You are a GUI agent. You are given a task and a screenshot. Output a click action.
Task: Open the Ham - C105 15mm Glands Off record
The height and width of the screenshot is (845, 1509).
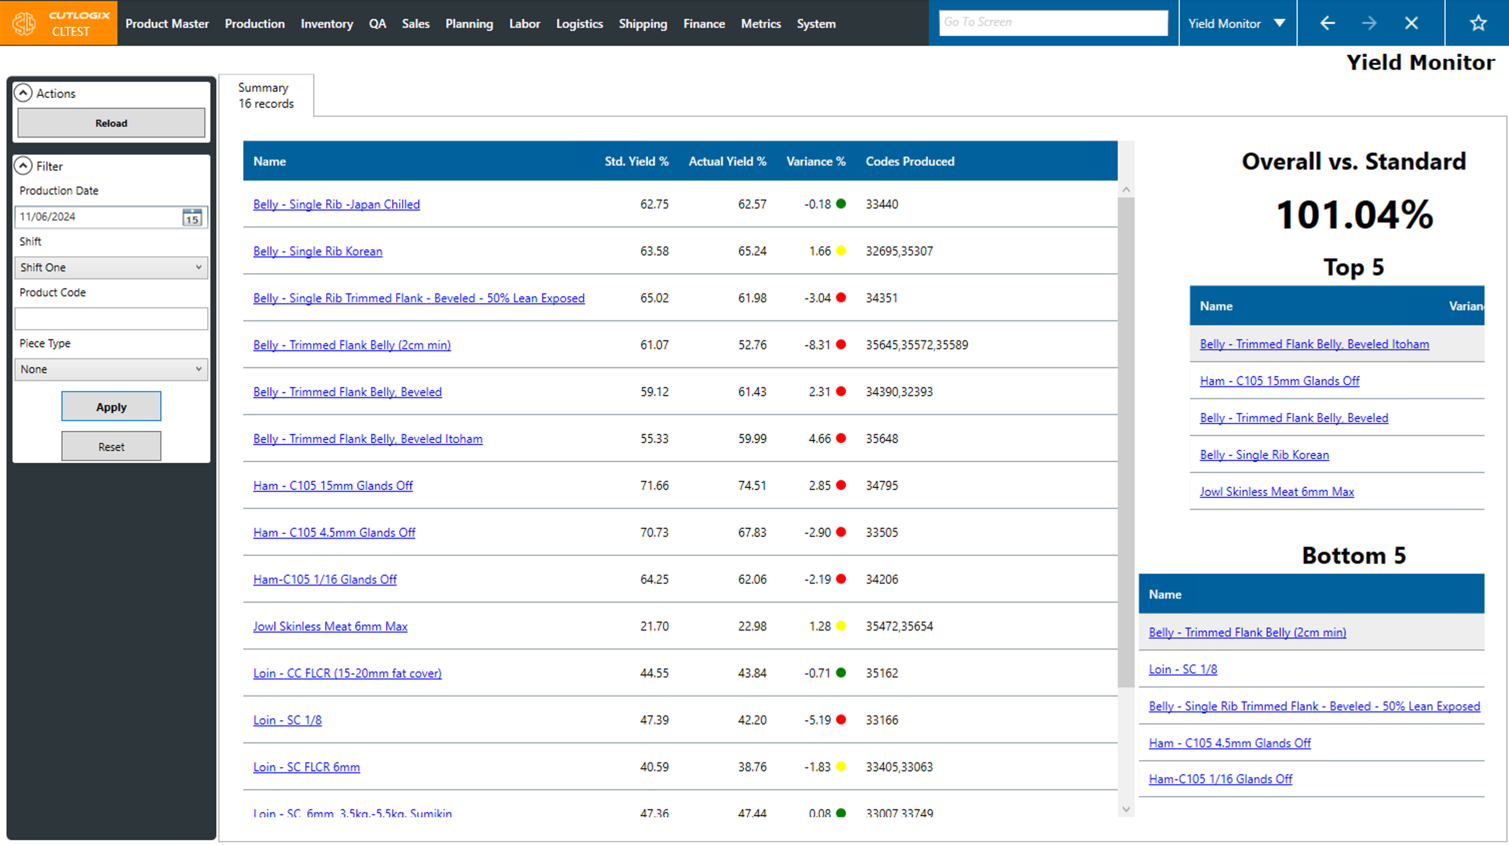[x=333, y=485]
